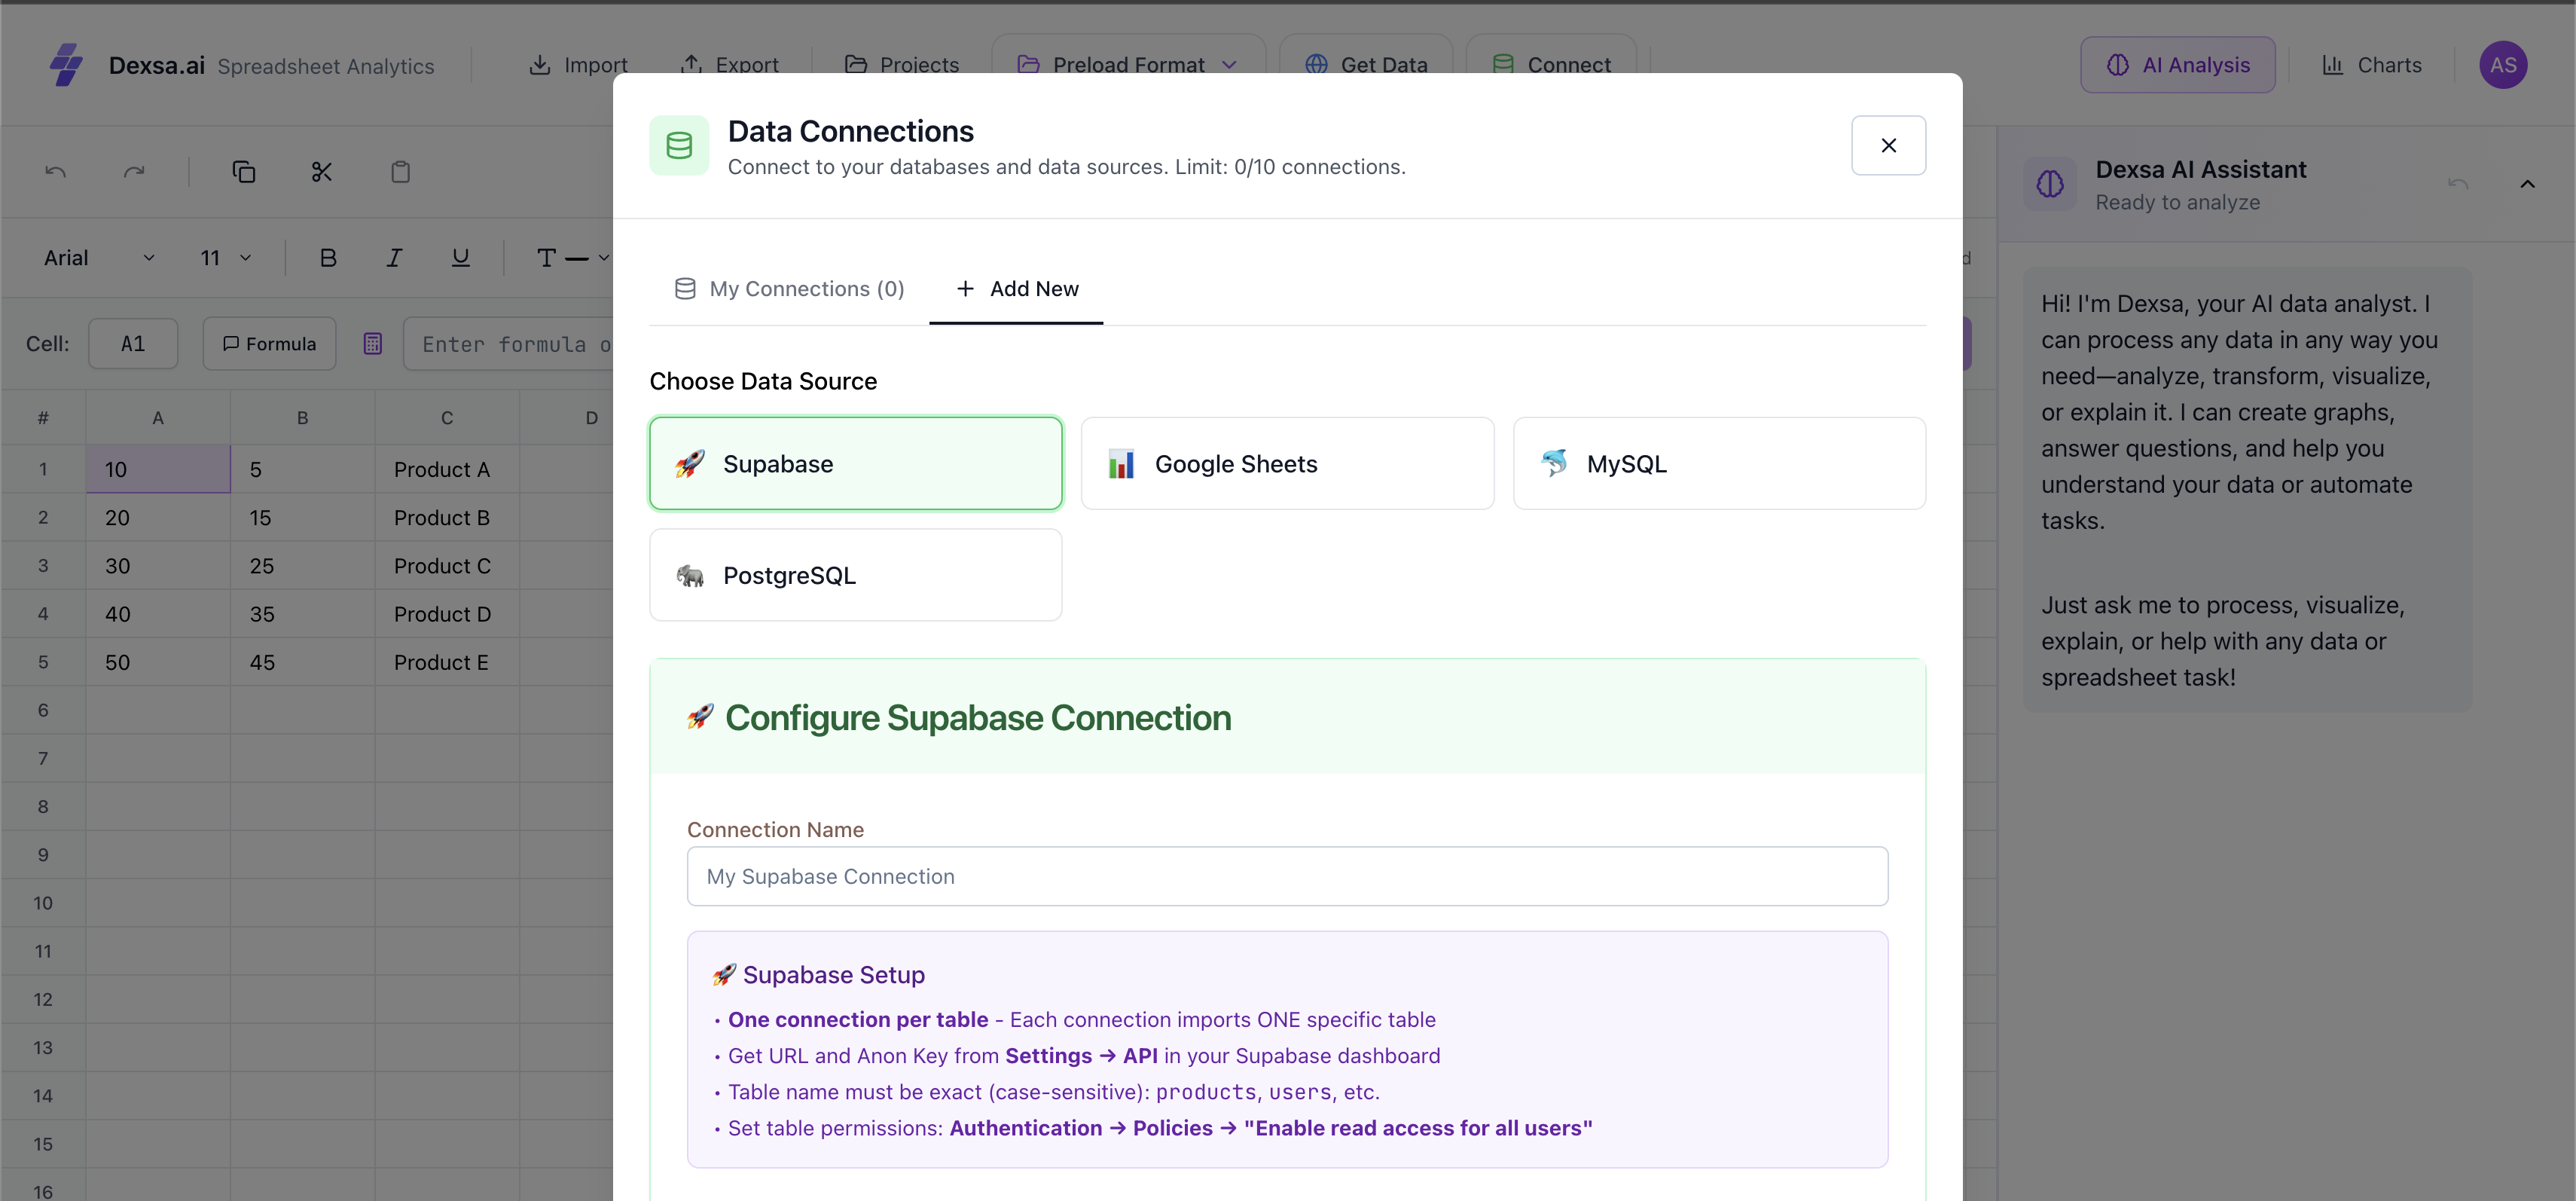The width and height of the screenshot is (2576, 1201).
Task: Click the green database icon in dialog header
Action: (x=679, y=146)
